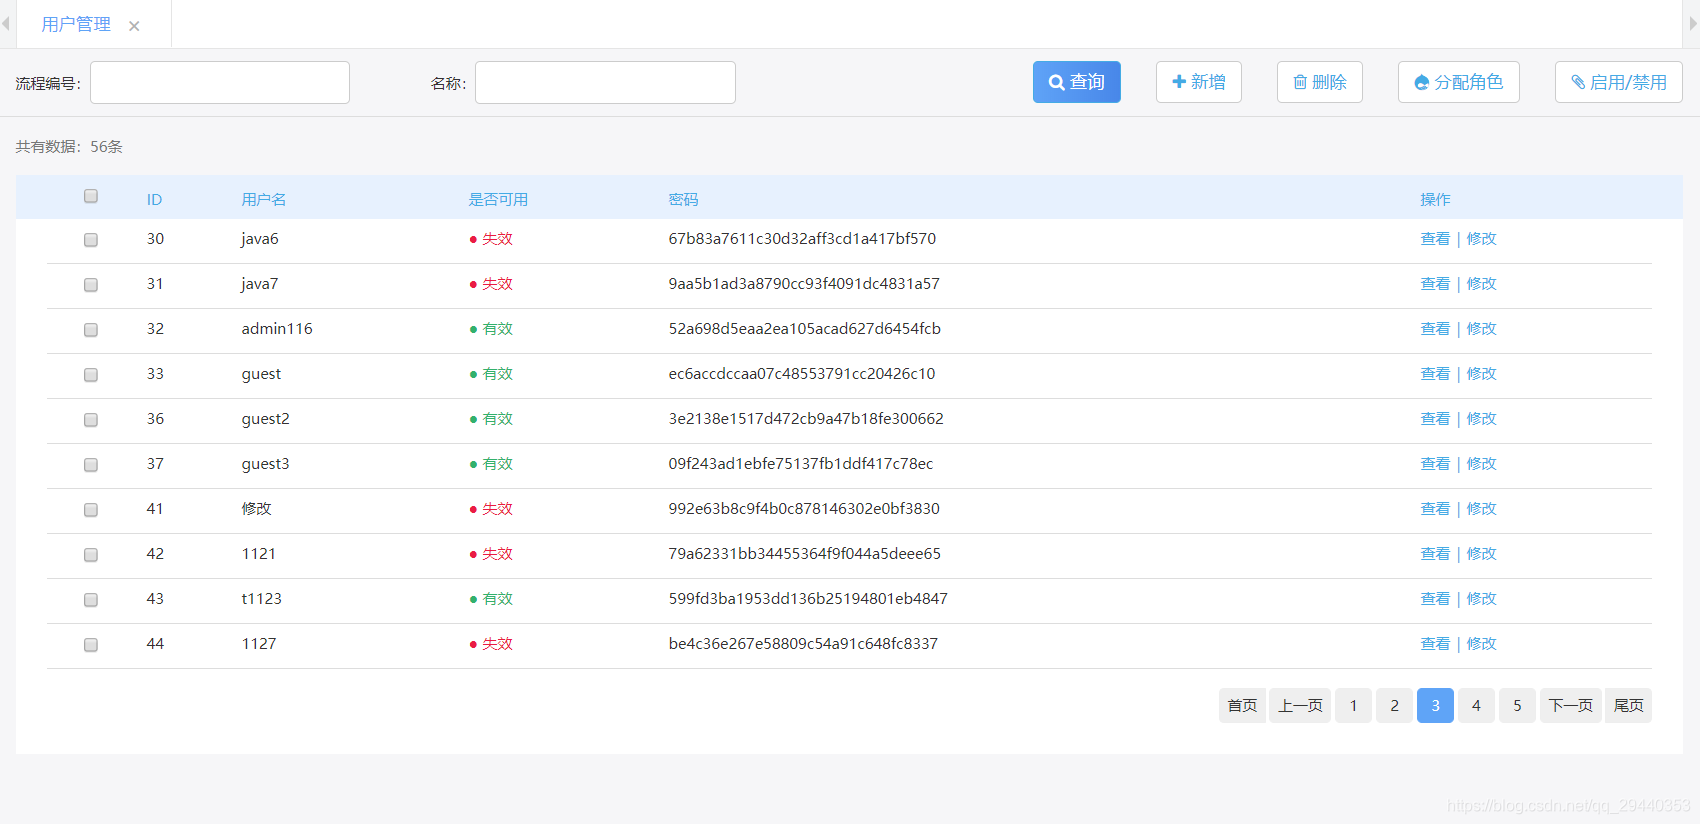The height and width of the screenshot is (824, 1700).
Task: Edit java6 using 修改 link
Action: (x=1481, y=239)
